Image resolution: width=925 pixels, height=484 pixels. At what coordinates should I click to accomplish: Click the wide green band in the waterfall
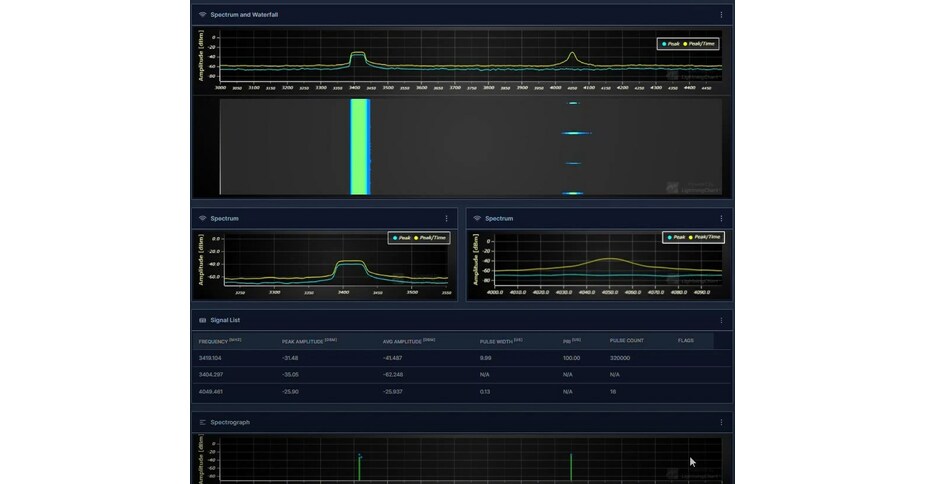pos(358,146)
